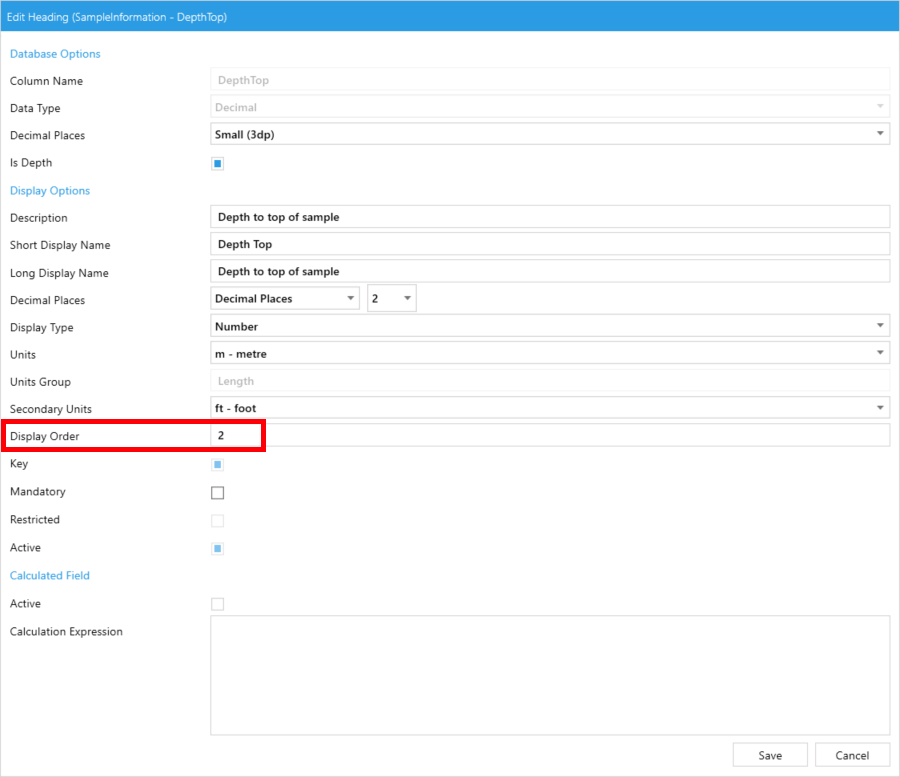The image size is (900, 777).
Task: Click the Display Order input field
Action: [x=549, y=436]
